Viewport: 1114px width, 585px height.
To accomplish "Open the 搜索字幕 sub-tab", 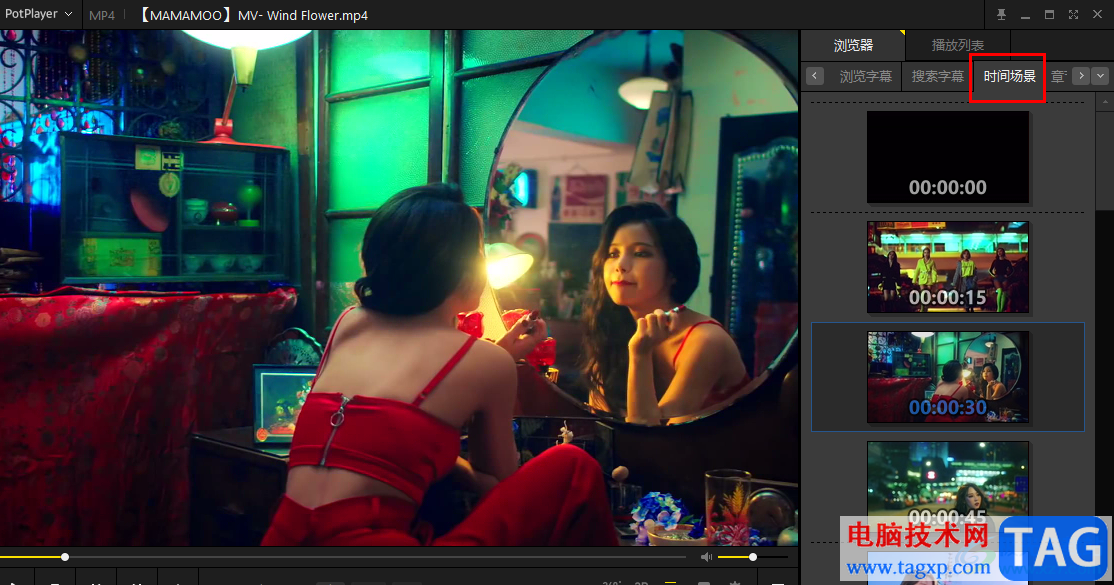I will point(938,76).
